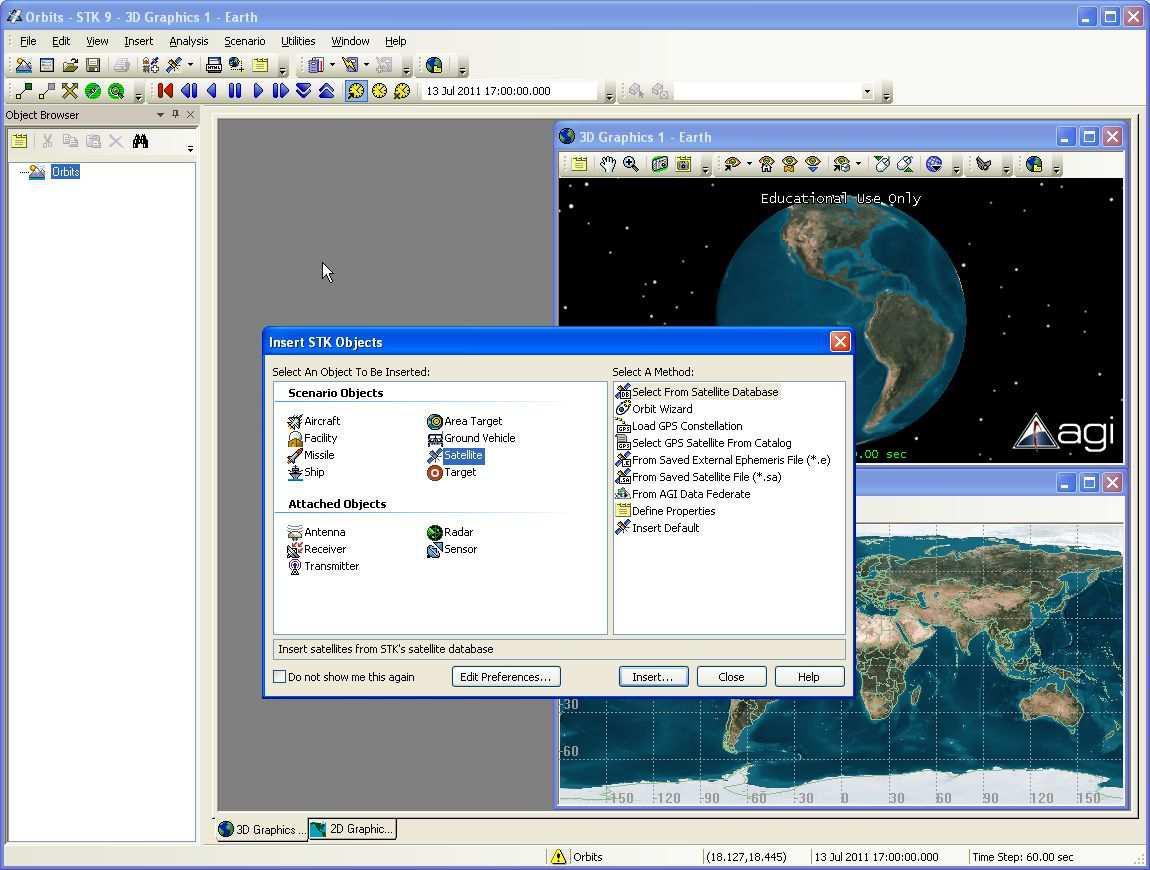Open the File menu
The width and height of the screenshot is (1150, 870).
[x=28, y=41]
